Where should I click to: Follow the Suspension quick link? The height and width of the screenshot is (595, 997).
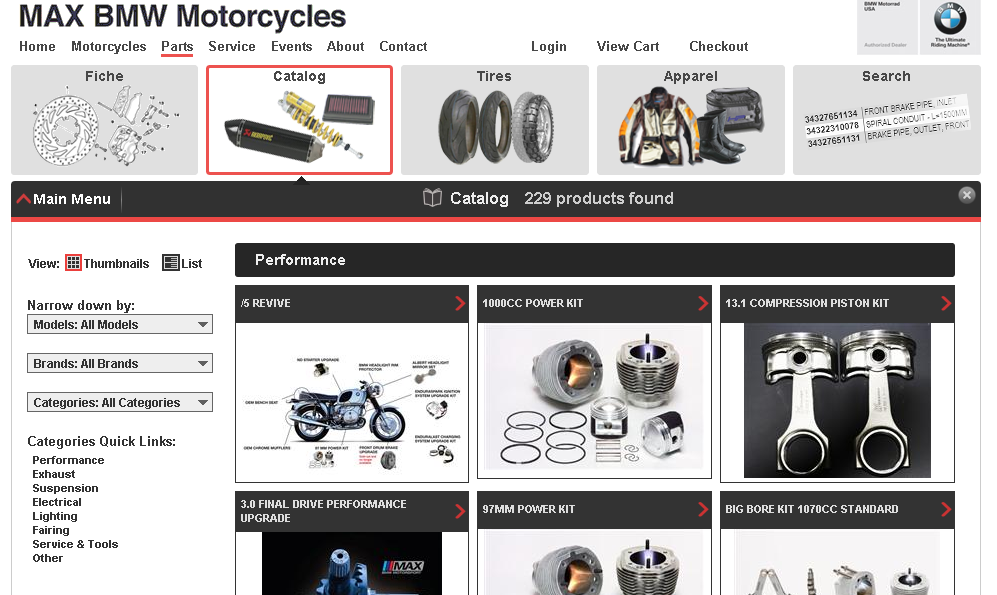(x=65, y=488)
